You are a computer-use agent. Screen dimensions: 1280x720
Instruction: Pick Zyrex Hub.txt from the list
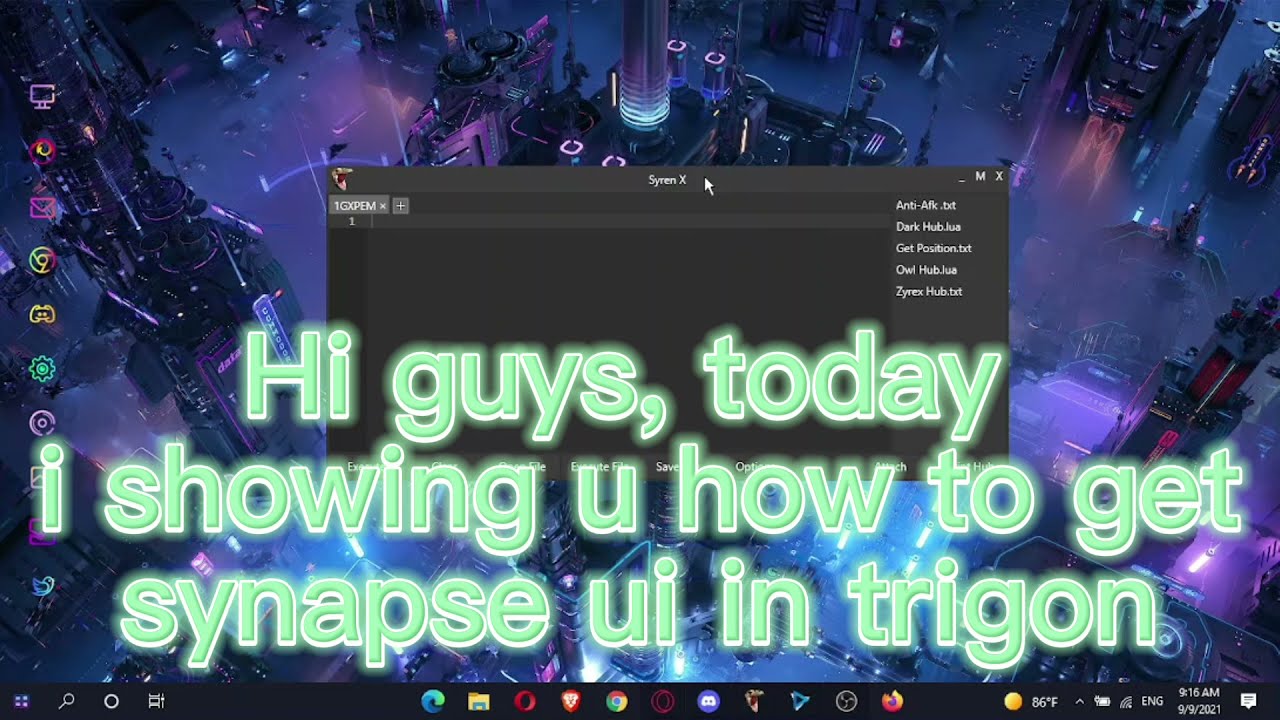pyautogui.click(x=929, y=292)
